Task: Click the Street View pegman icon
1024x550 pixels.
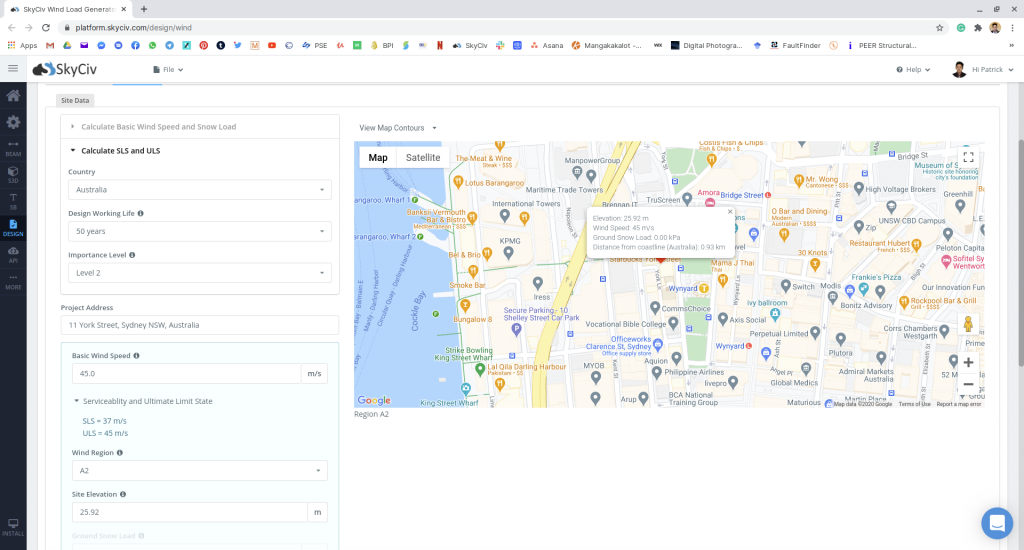Action: [x=967, y=324]
